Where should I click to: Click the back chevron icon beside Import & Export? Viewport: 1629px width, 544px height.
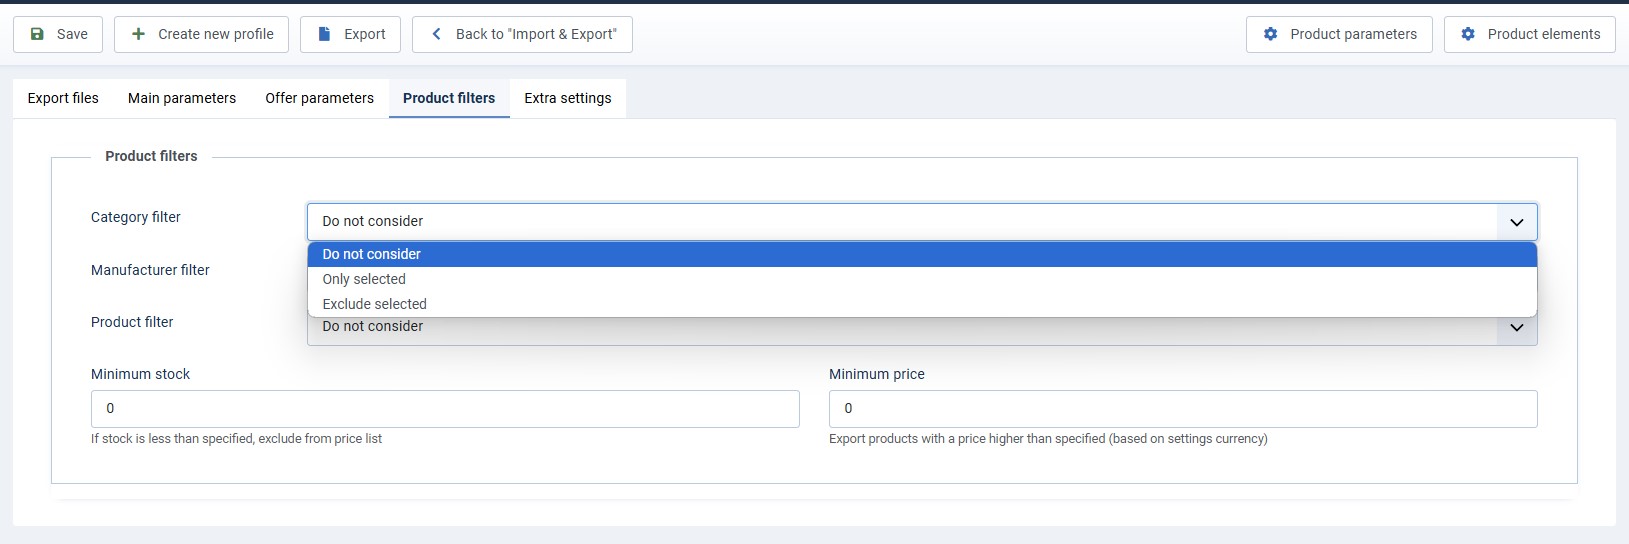click(x=436, y=34)
